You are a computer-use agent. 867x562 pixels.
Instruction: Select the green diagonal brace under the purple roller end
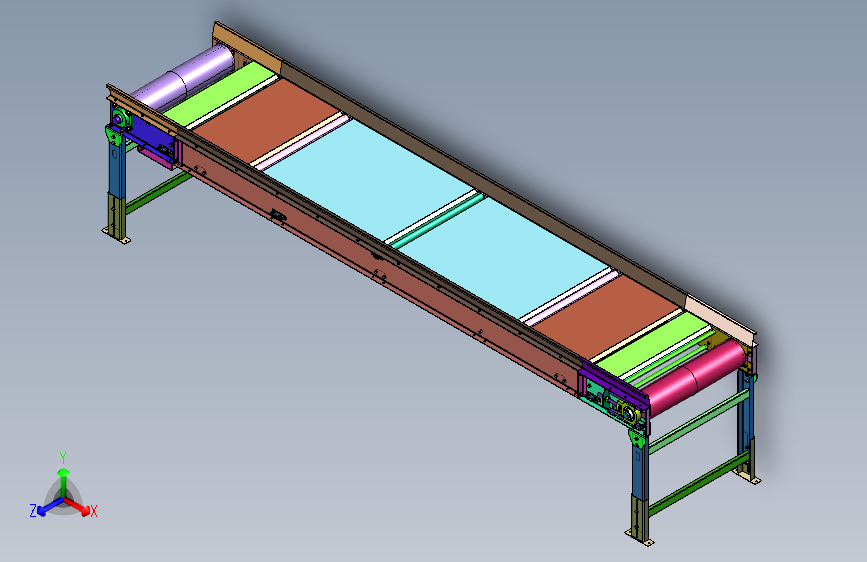pyautogui.click(x=158, y=192)
